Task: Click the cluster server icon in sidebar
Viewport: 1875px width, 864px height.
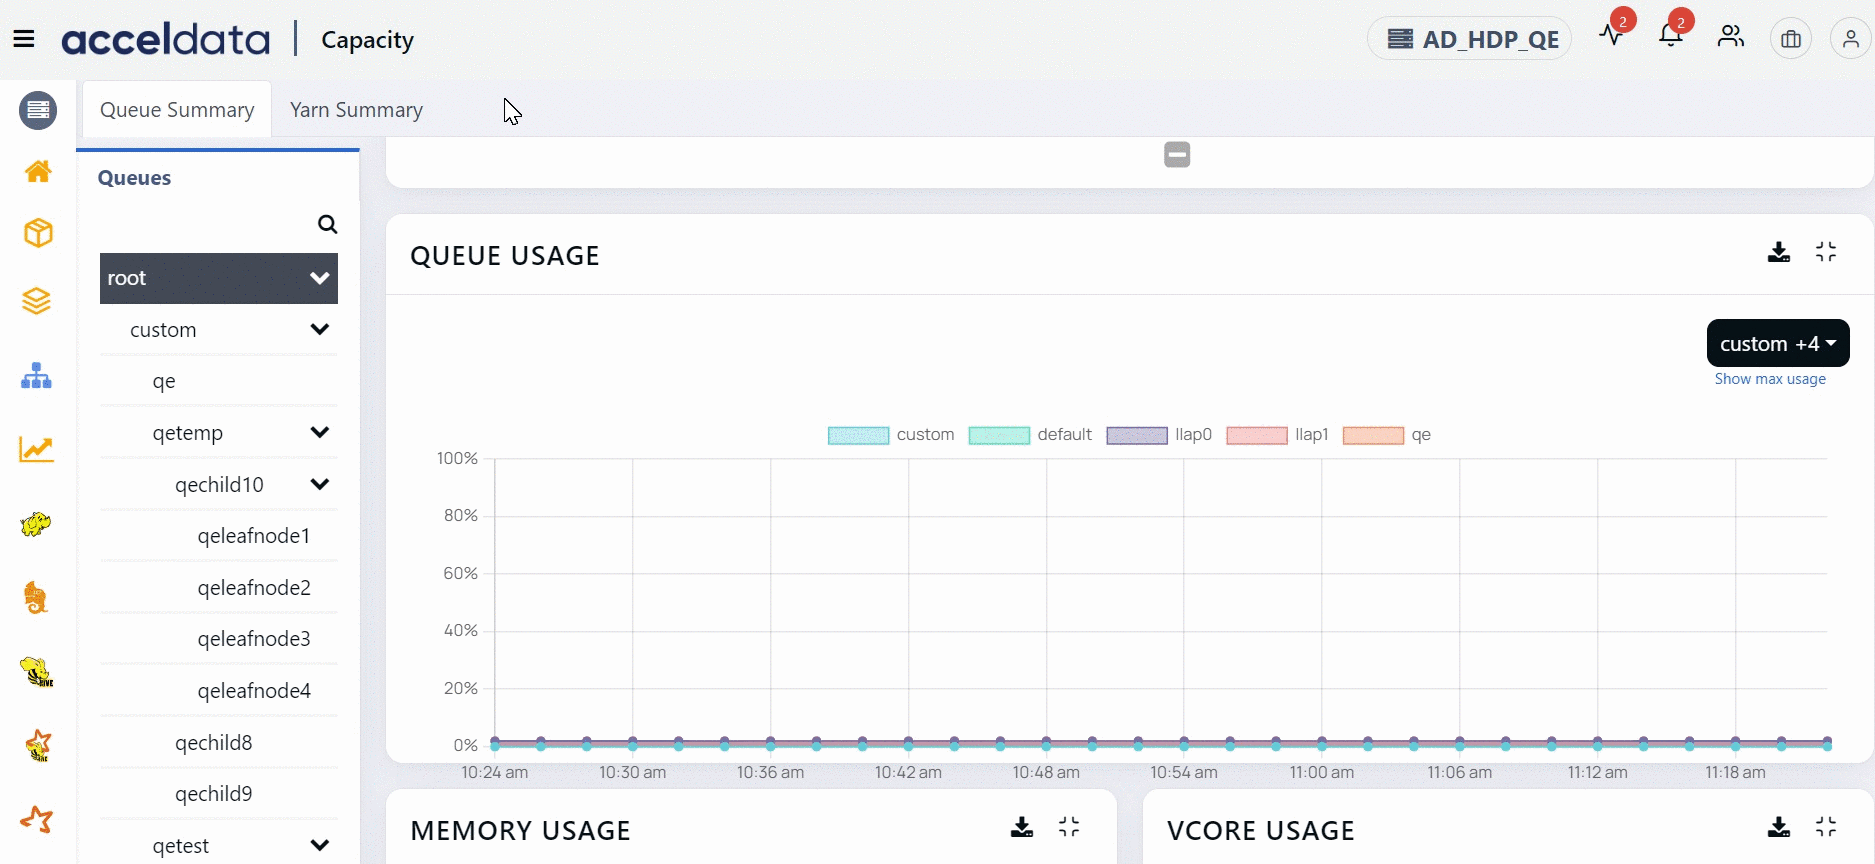Action: click(38, 110)
